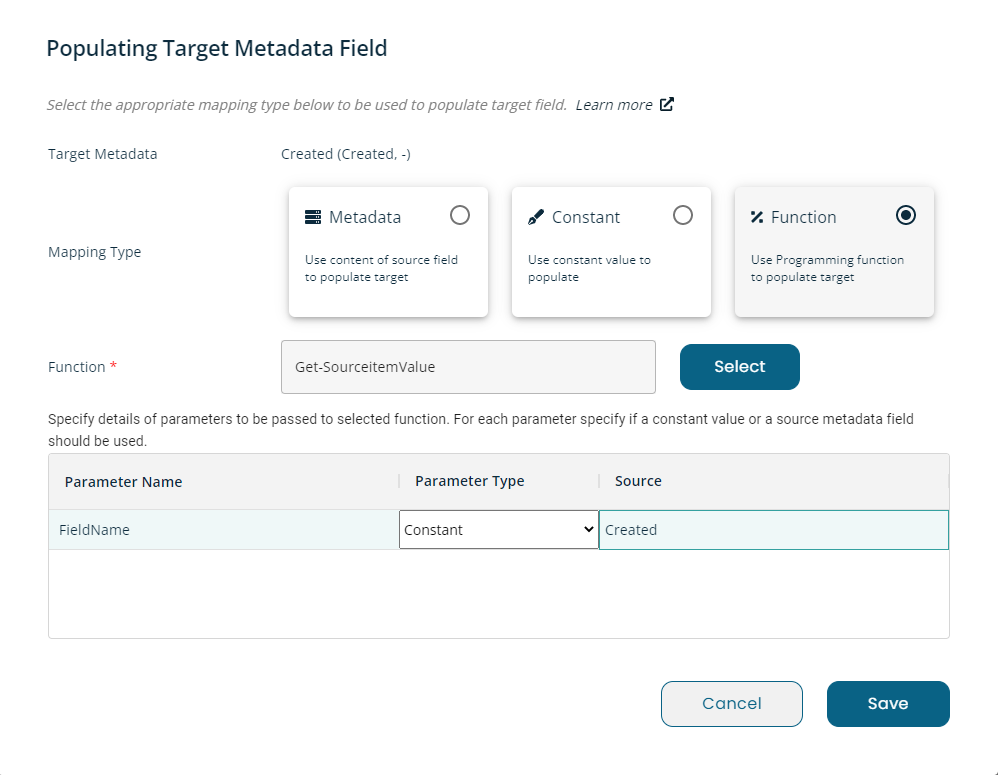Cancel the mapping dialog
This screenshot has height=775, width=998.
point(731,704)
